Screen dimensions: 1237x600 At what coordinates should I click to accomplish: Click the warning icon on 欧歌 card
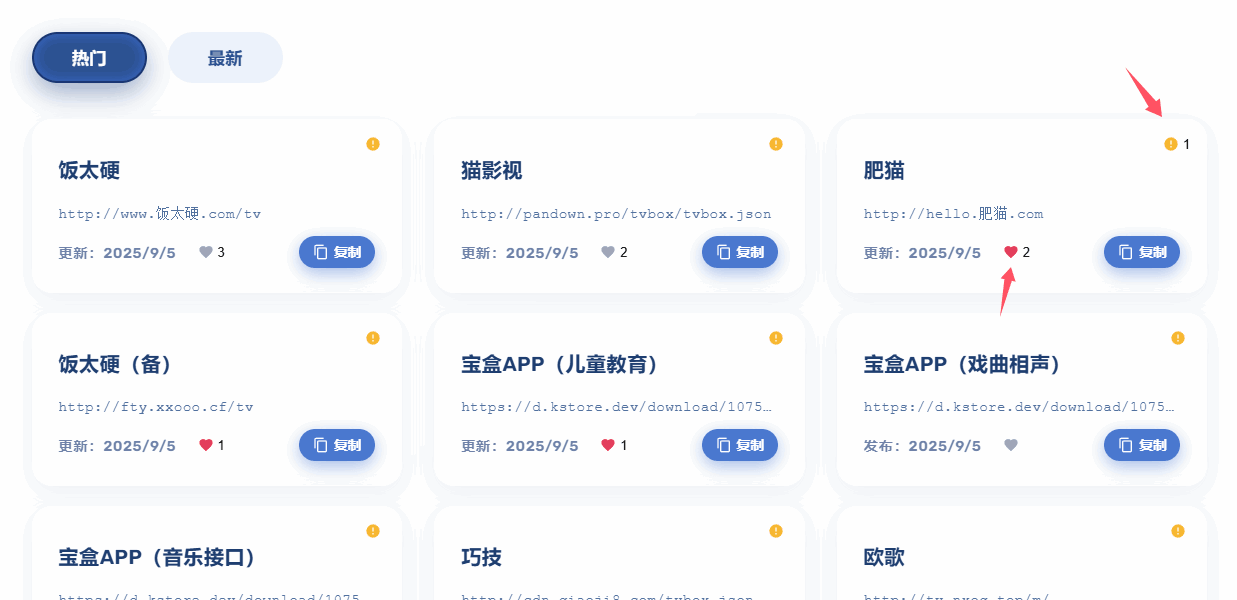point(1178,531)
